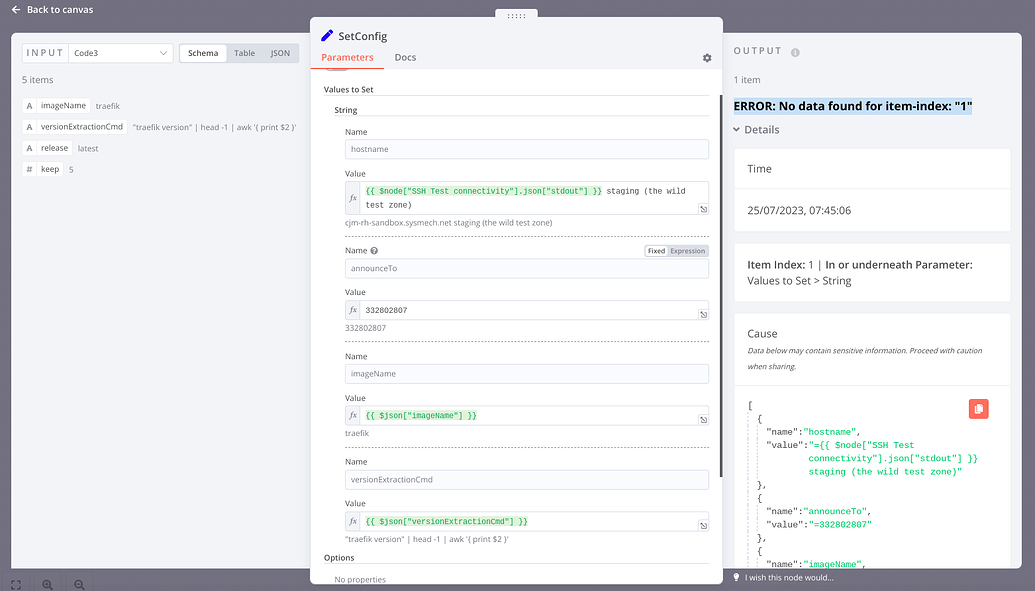Click the SetConfig pencil node icon
The height and width of the screenshot is (591, 1035).
(x=327, y=36)
